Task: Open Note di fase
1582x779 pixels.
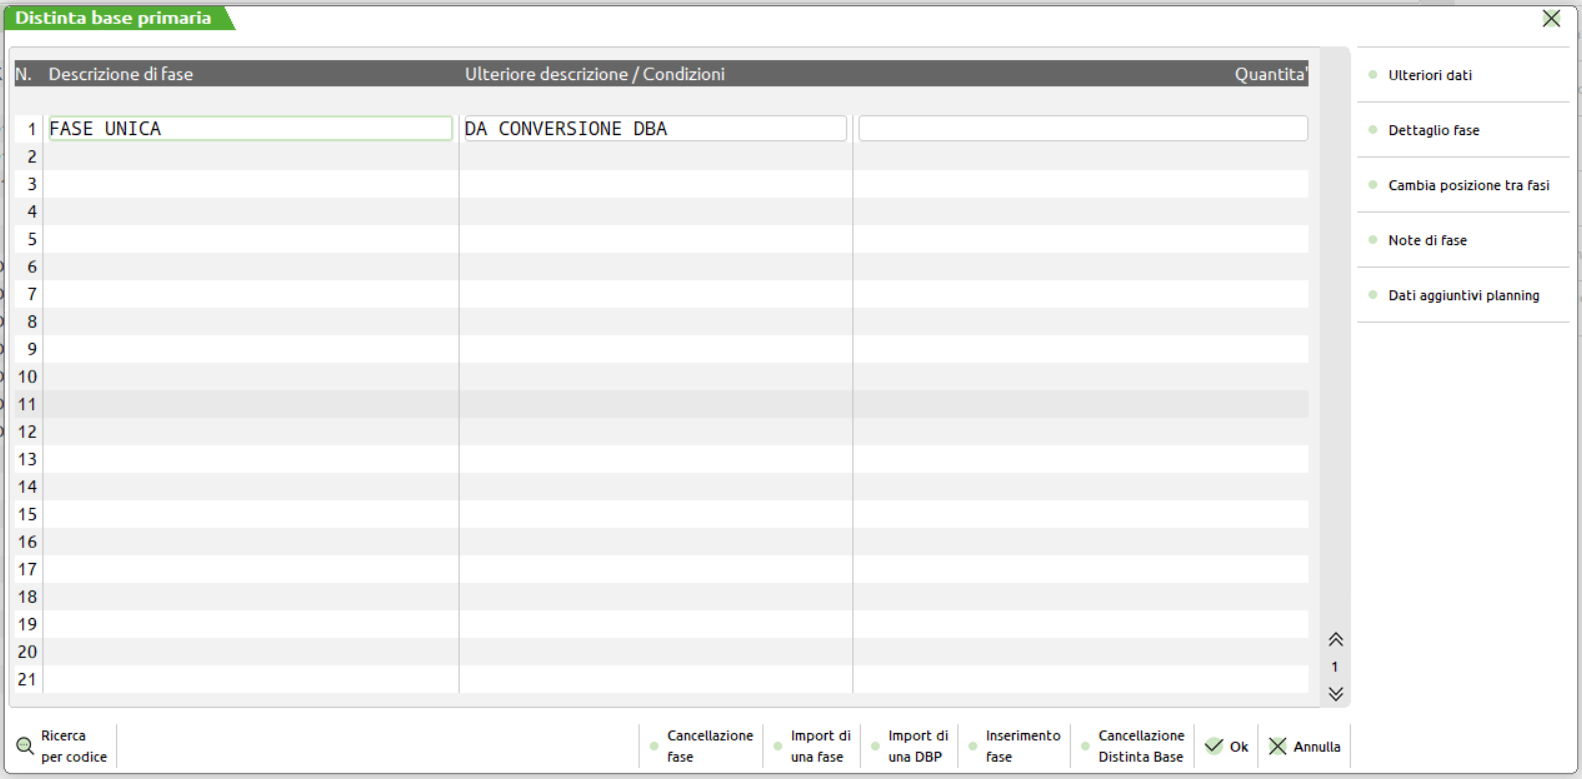Action: 1427,240
